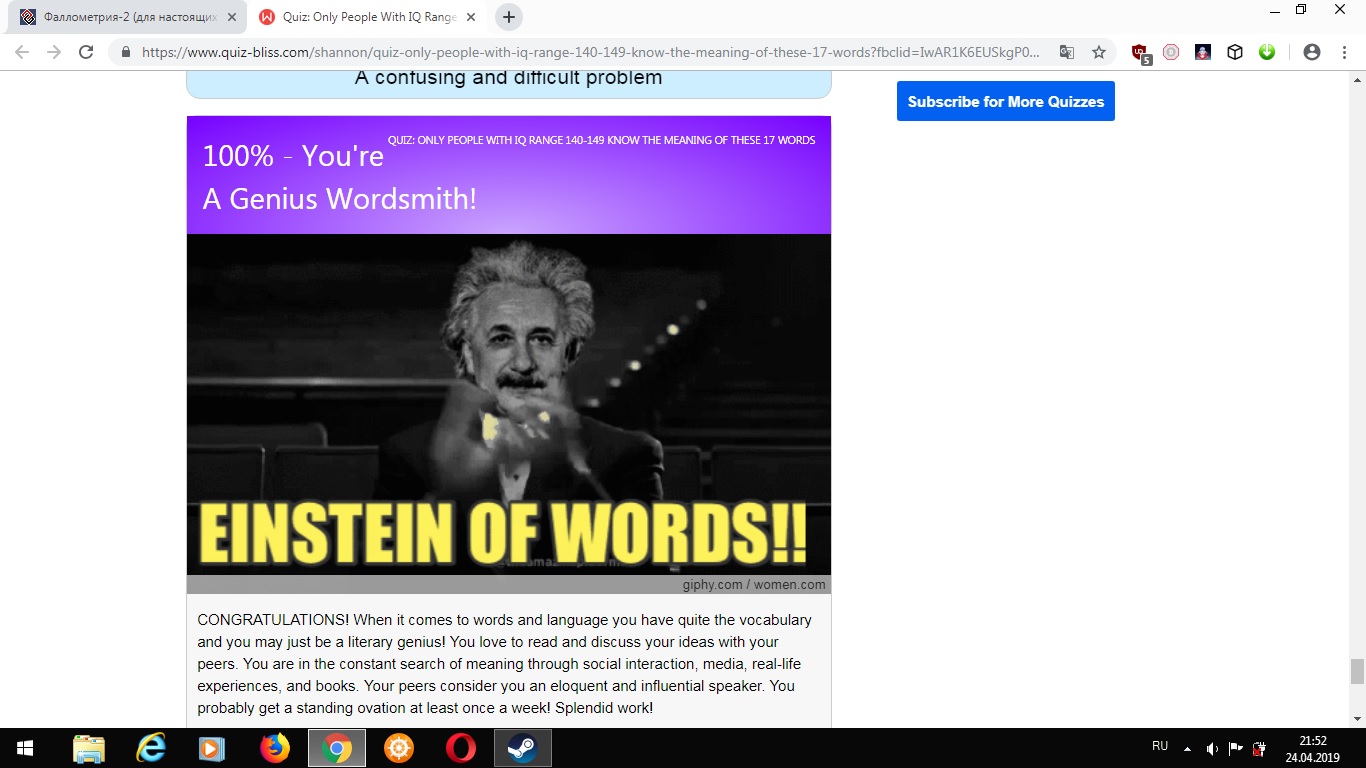Close the Фаллометрия-2 tab
The height and width of the screenshot is (768, 1366).
[x=232, y=17]
